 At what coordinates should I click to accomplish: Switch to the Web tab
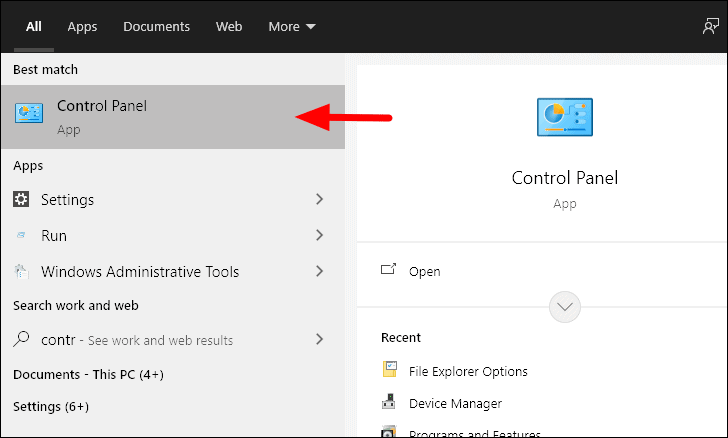(x=229, y=26)
